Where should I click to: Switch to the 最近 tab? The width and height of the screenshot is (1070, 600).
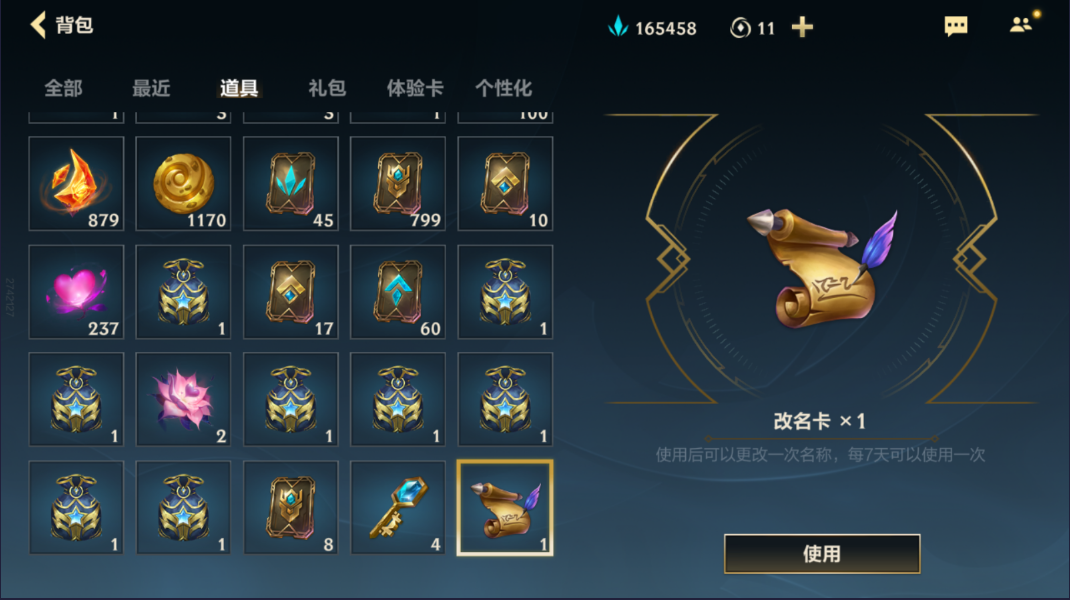point(151,88)
